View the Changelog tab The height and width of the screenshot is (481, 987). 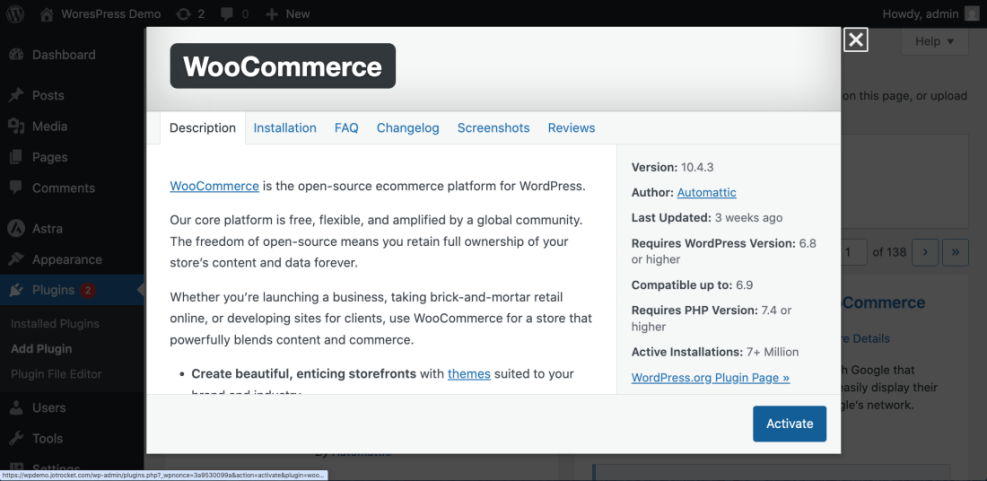[408, 128]
